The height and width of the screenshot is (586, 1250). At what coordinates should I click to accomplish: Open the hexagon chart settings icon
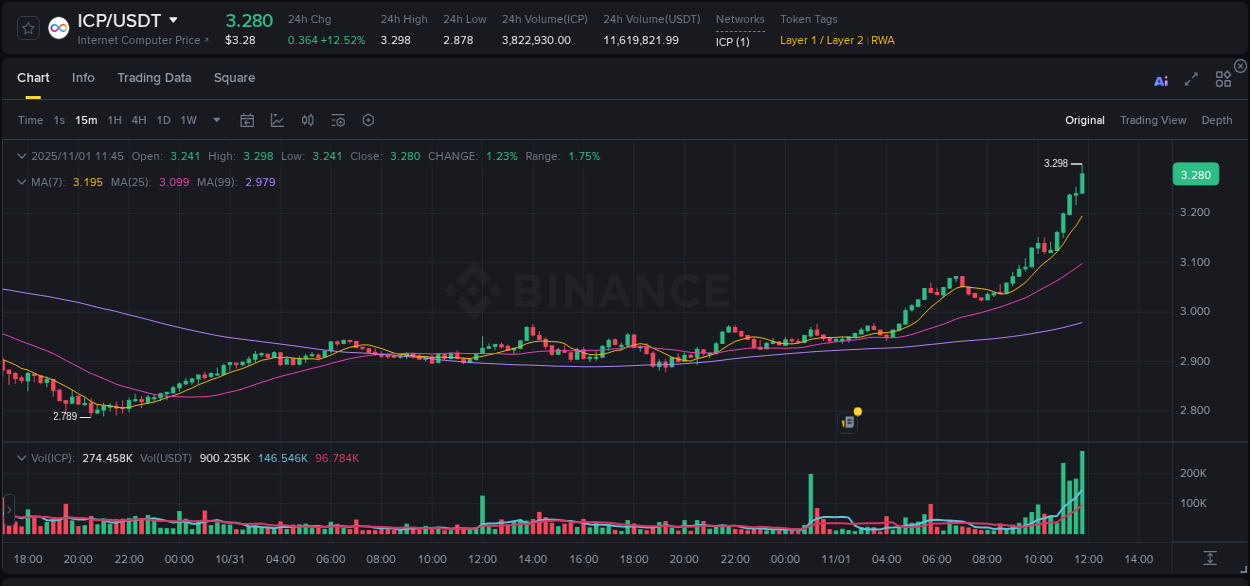pyautogui.click(x=367, y=120)
